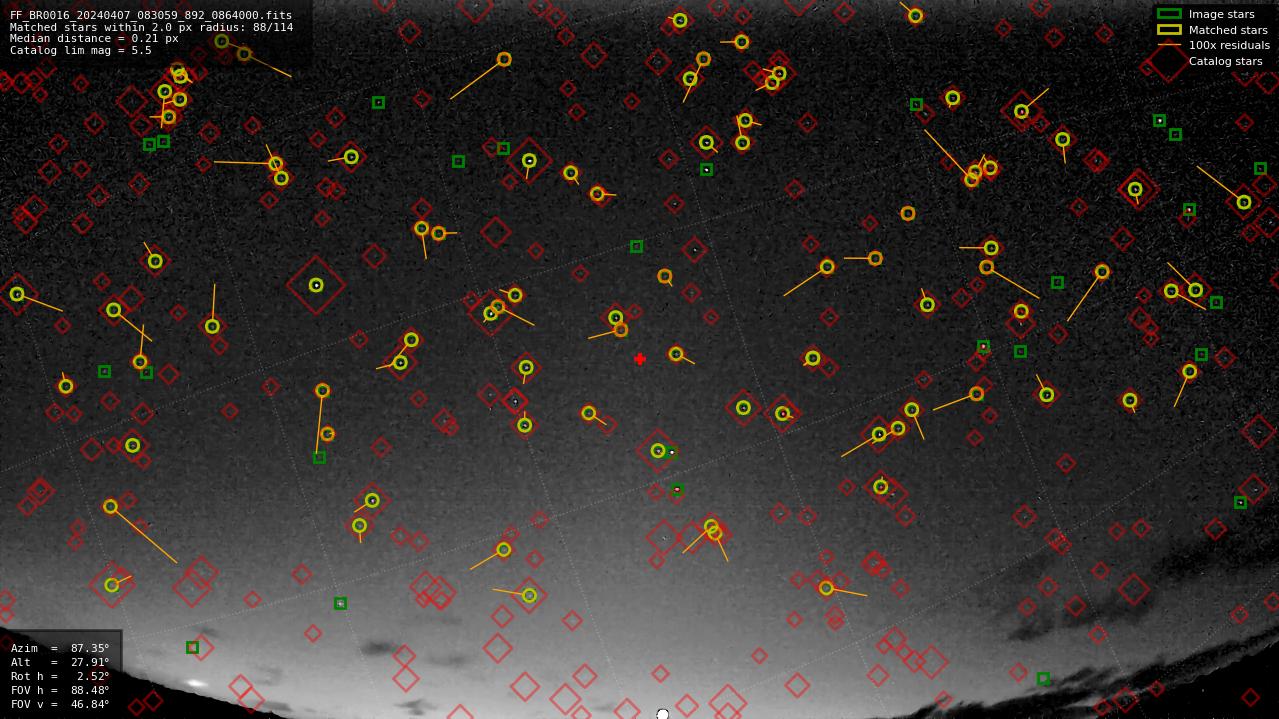Click the white dot at image bottom edge

[x=662, y=714]
